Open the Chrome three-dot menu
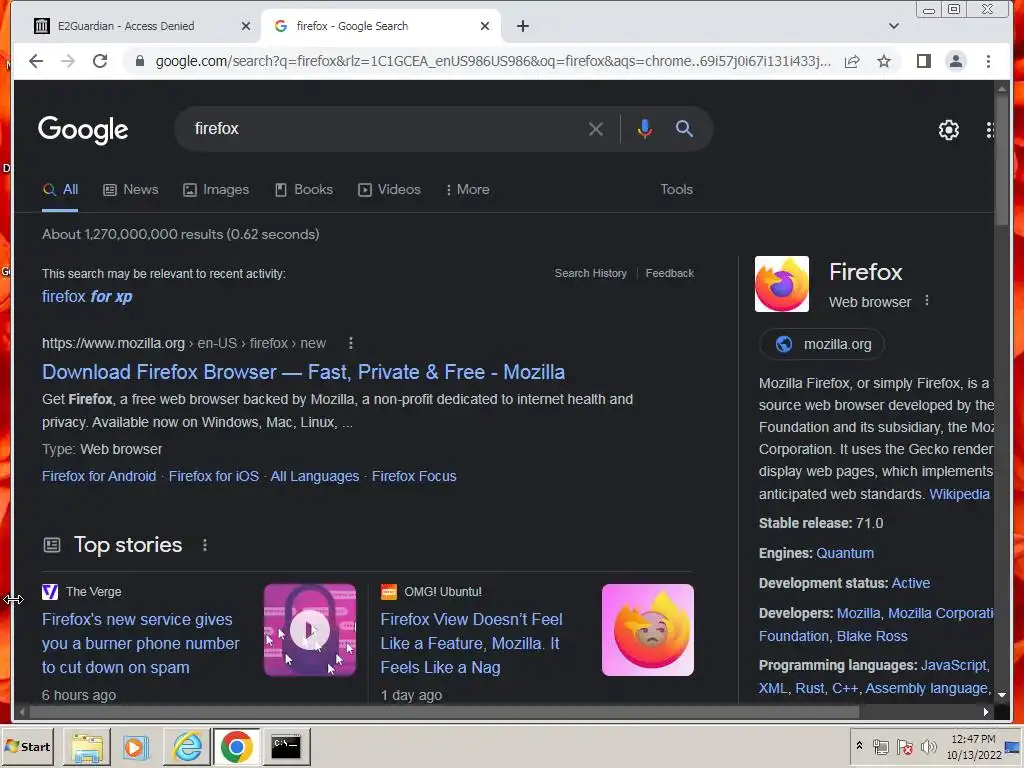This screenshot has height=768, width=1024. (988, 61)
